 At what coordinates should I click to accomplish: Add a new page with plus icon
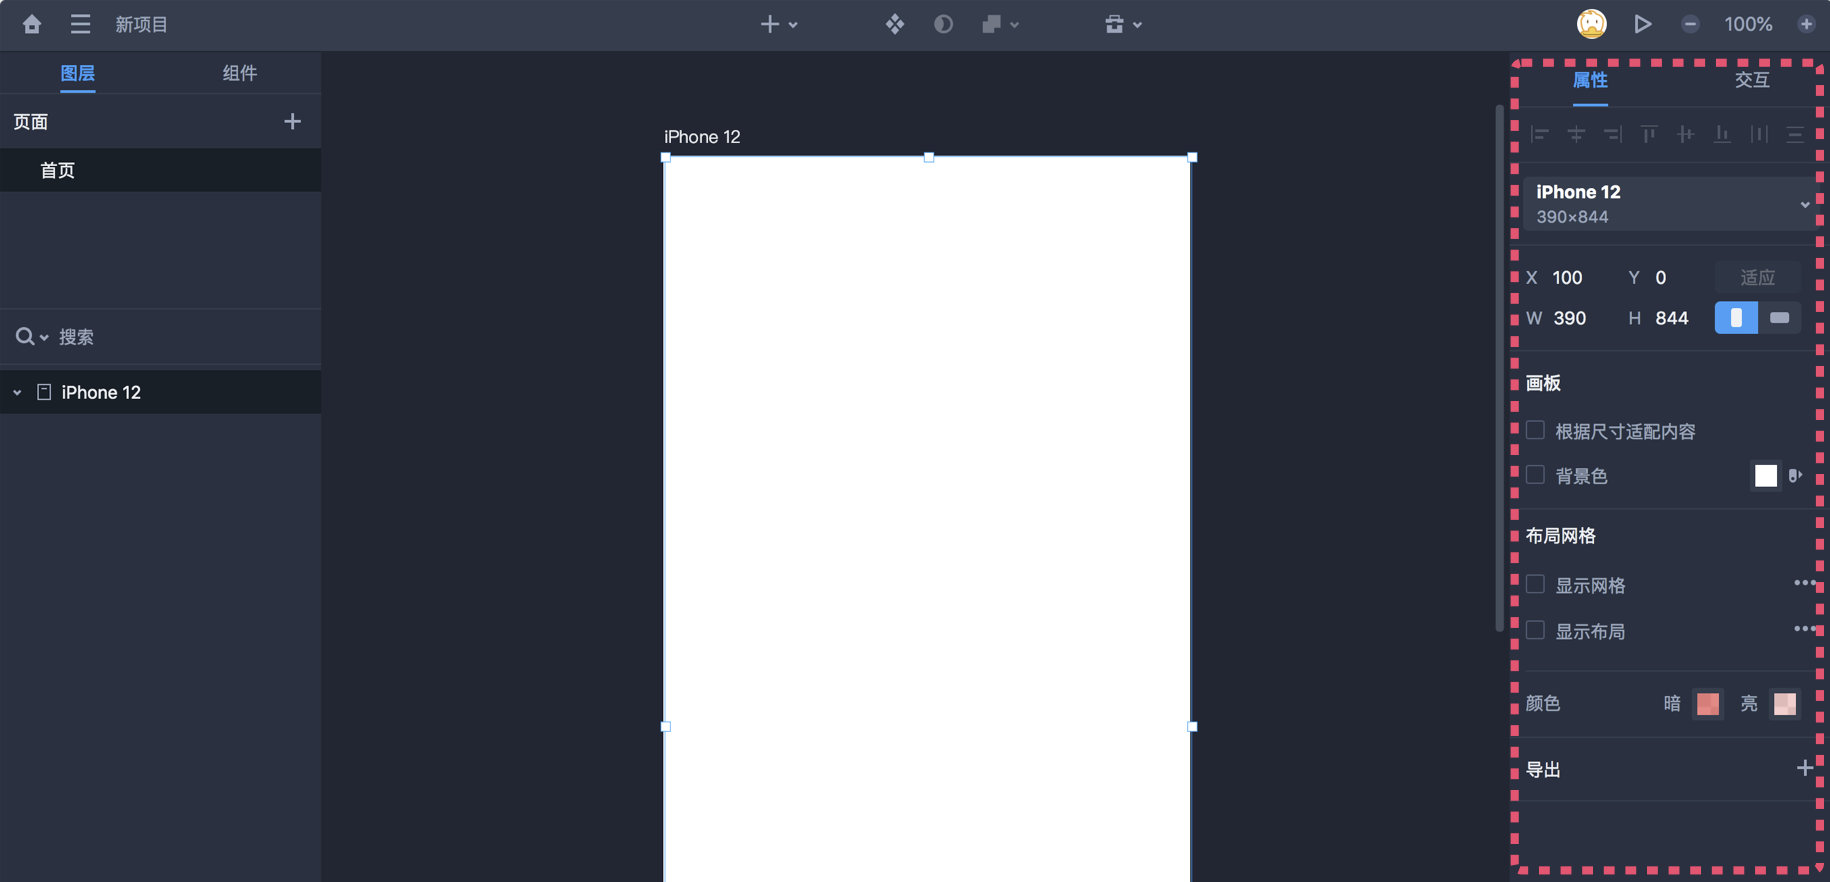tap(292, 122)
